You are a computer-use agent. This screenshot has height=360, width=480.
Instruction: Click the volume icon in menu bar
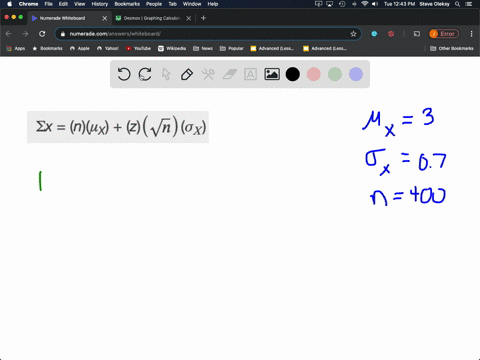(375, 4)
